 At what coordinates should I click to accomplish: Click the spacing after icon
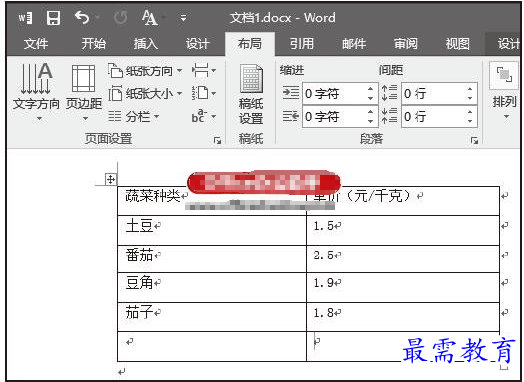tap(390, 116)
